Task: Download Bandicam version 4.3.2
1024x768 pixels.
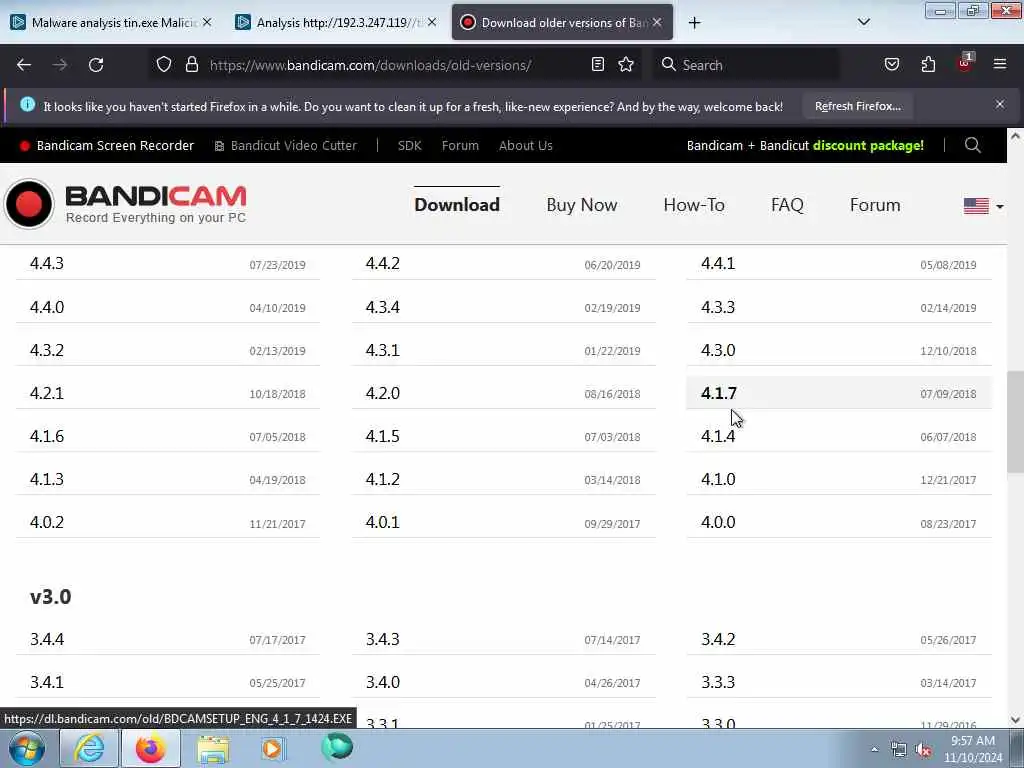Action: 168,350
